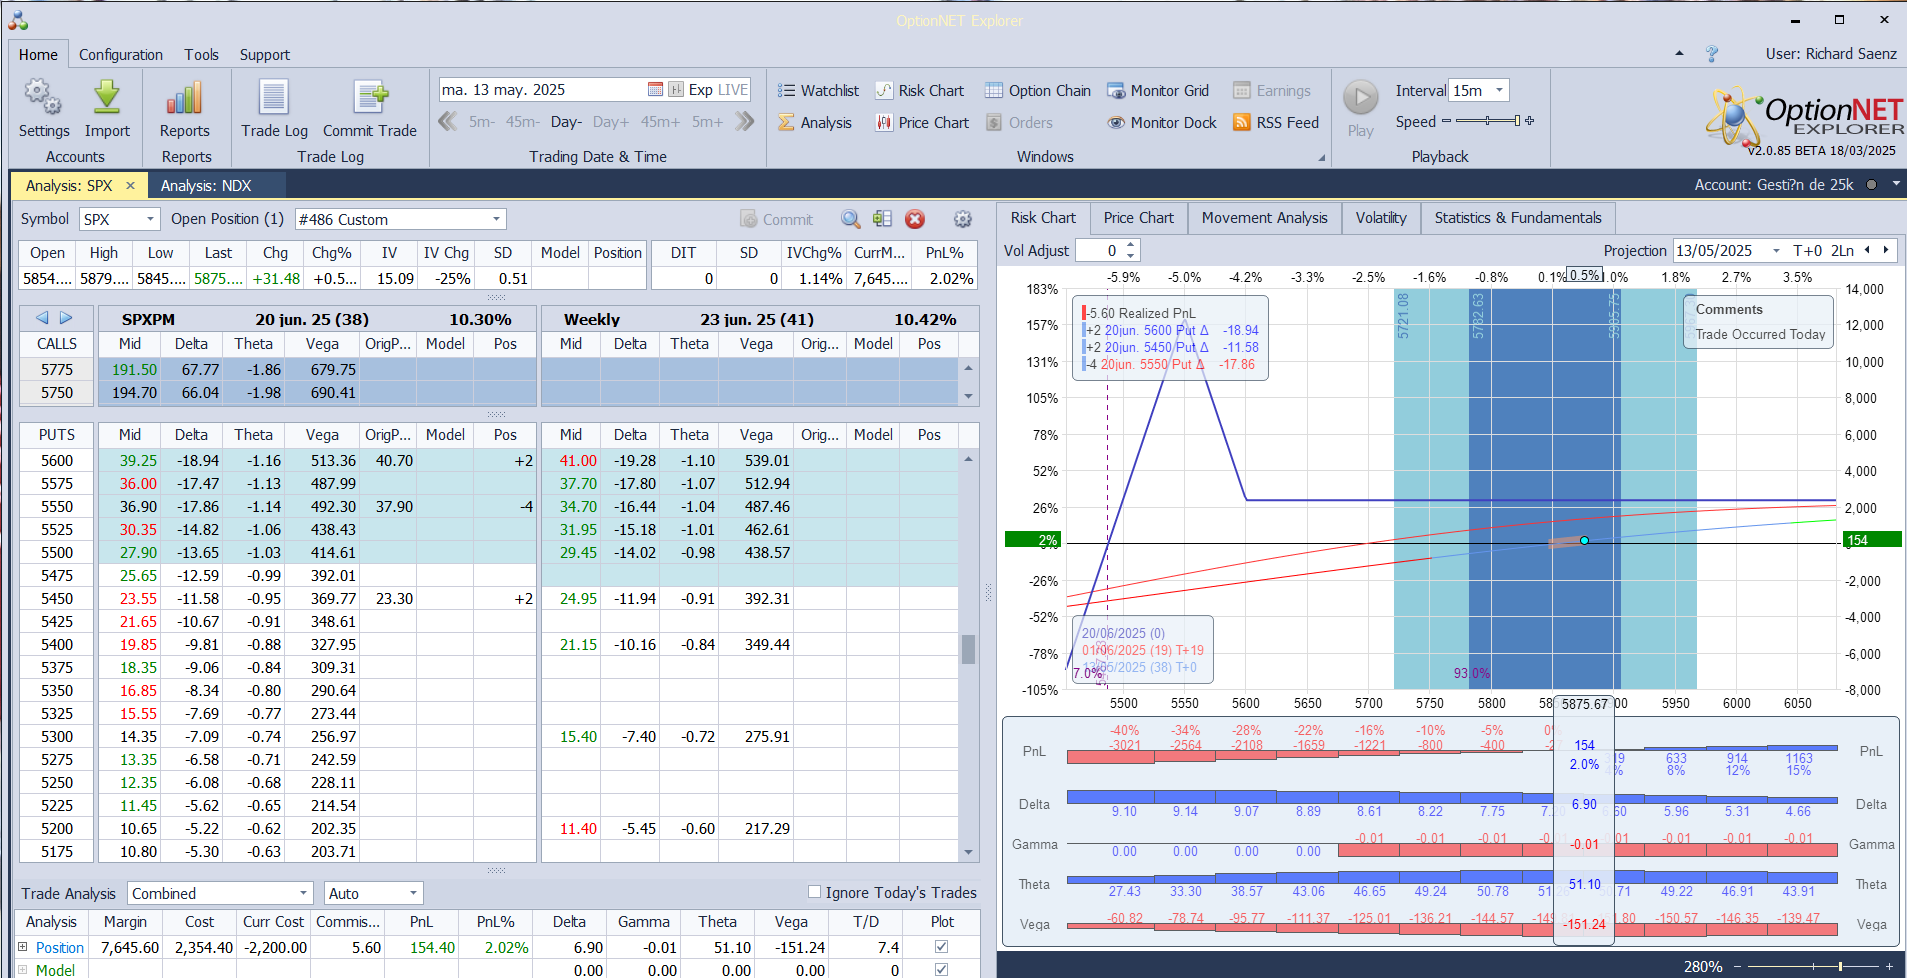Click the green grid icon beside the magnifier

(x=882, y=219)
